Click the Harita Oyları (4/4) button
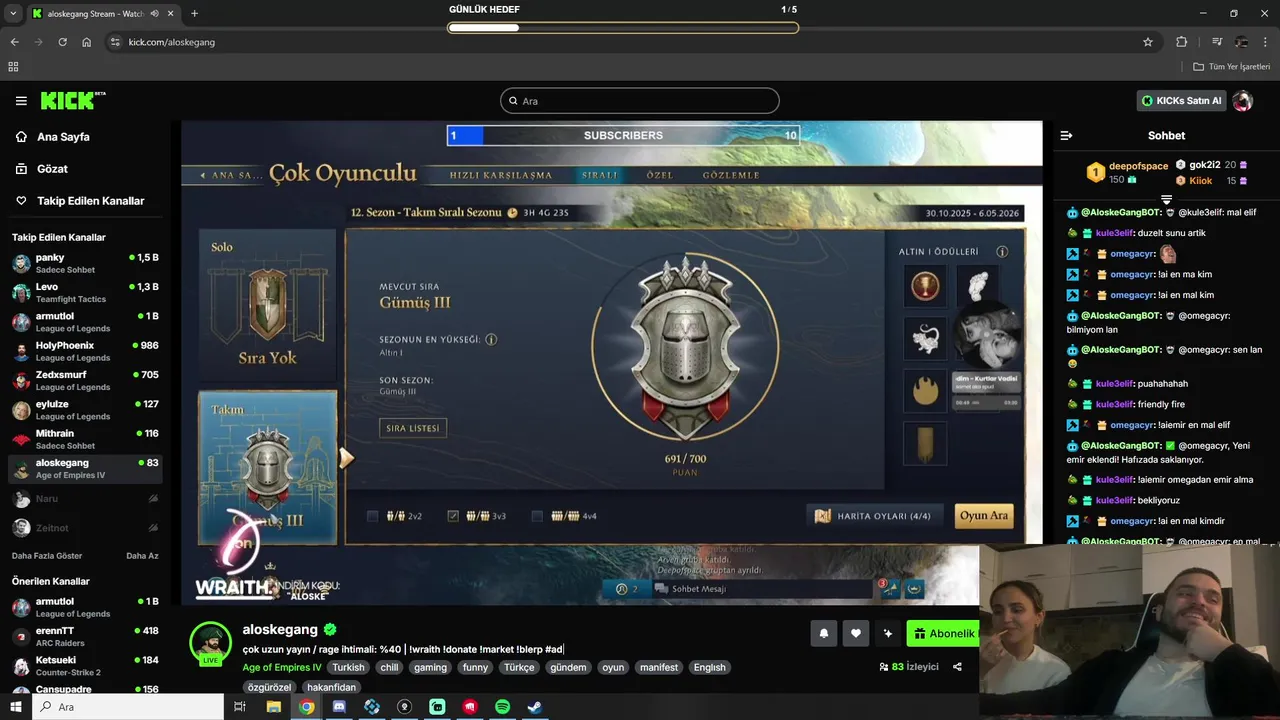Viewport: 1280px width, 720px height. (x=874, y=516)
